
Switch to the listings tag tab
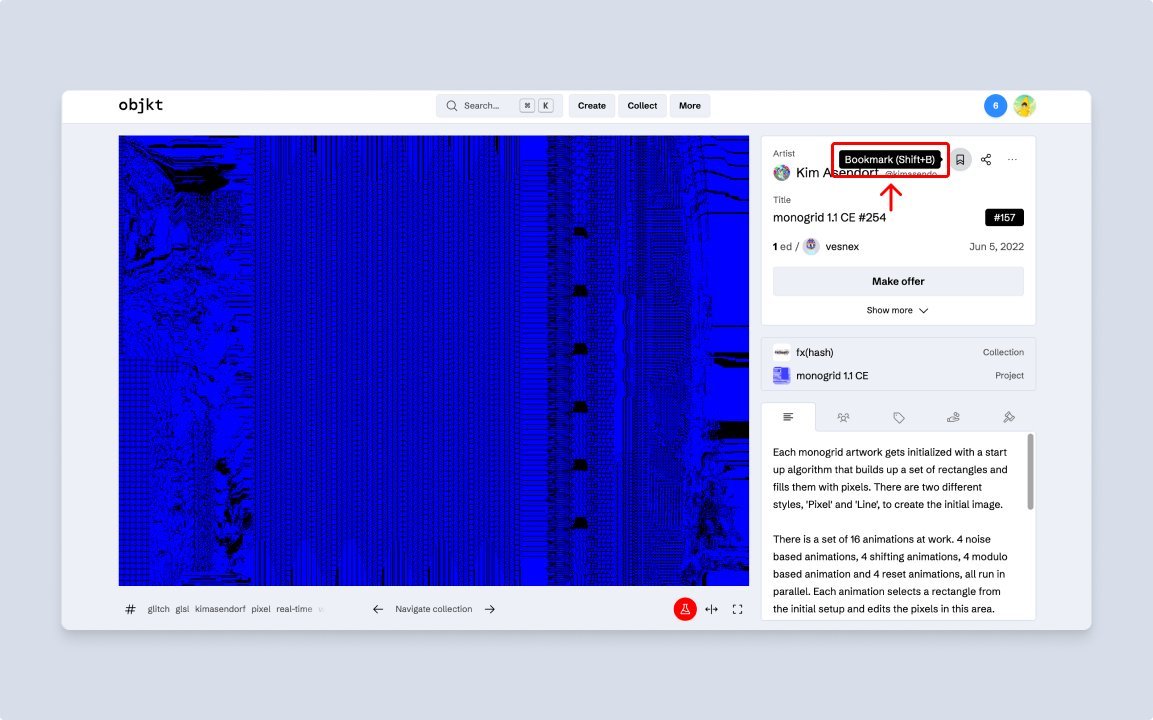(899, 418)
